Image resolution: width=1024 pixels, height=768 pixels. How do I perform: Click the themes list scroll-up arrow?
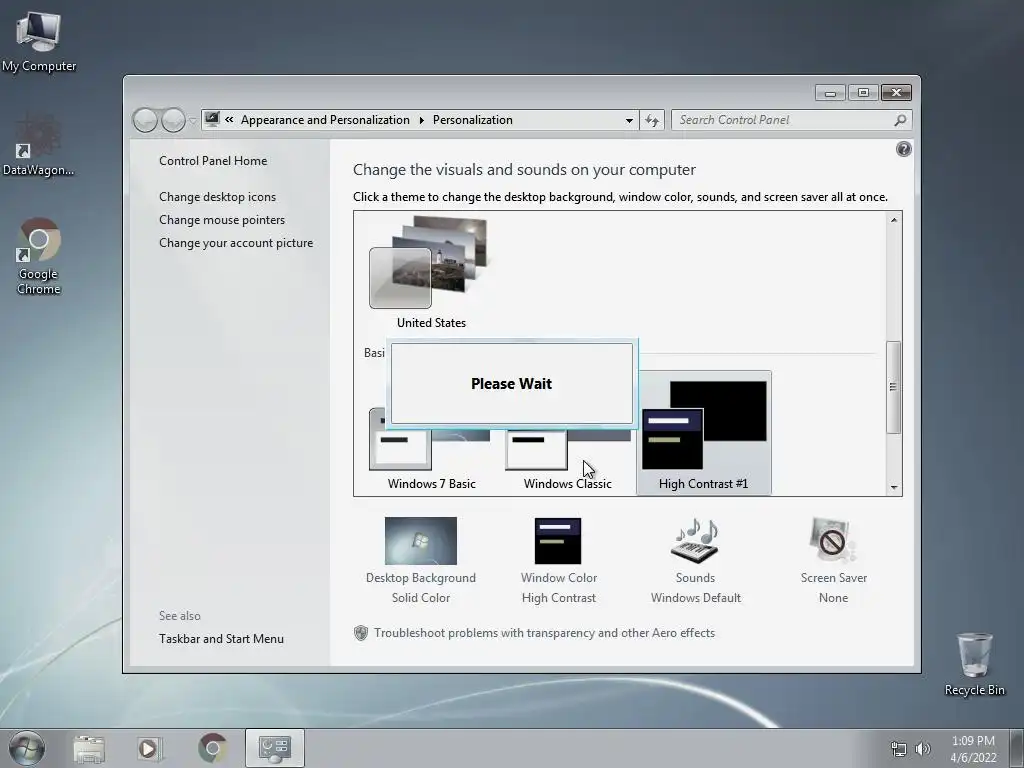(x=893, y=220)
